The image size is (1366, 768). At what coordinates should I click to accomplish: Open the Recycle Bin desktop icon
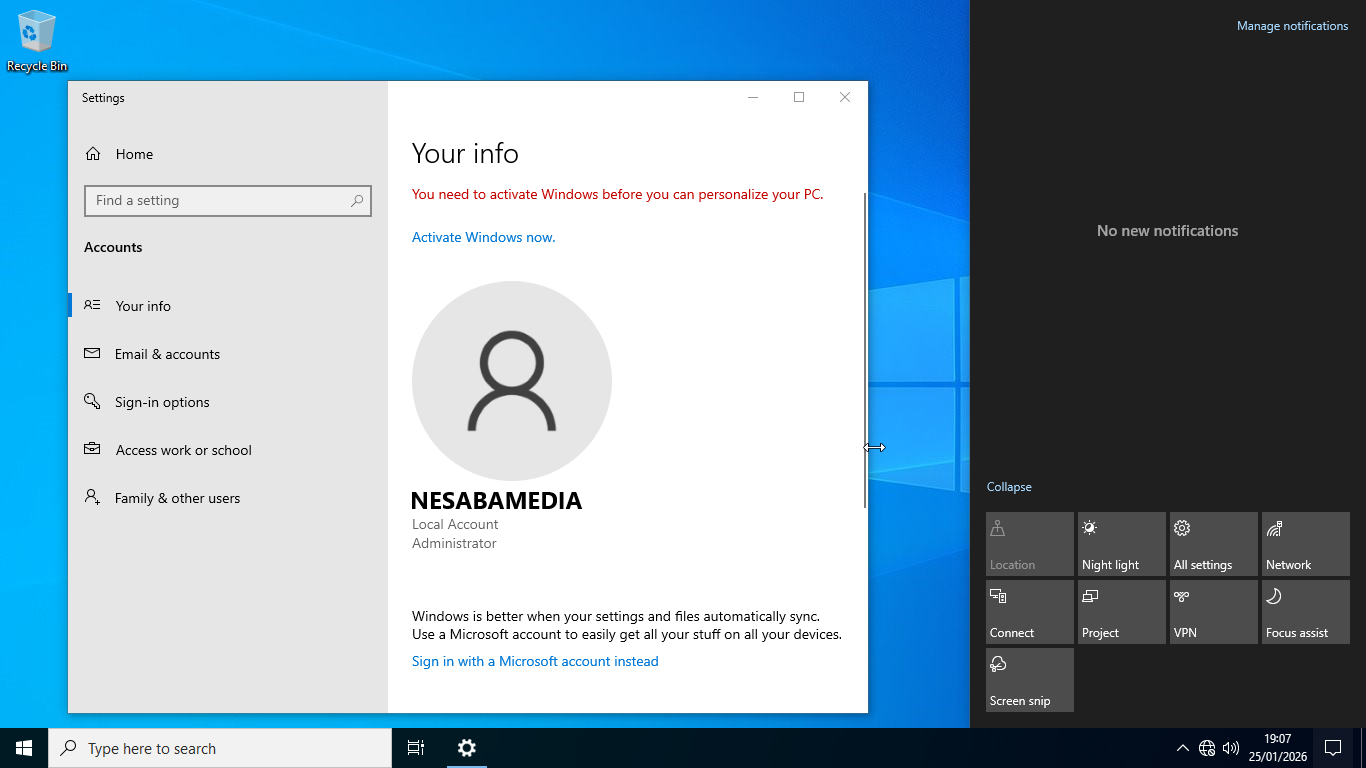(x=37, y=40)
